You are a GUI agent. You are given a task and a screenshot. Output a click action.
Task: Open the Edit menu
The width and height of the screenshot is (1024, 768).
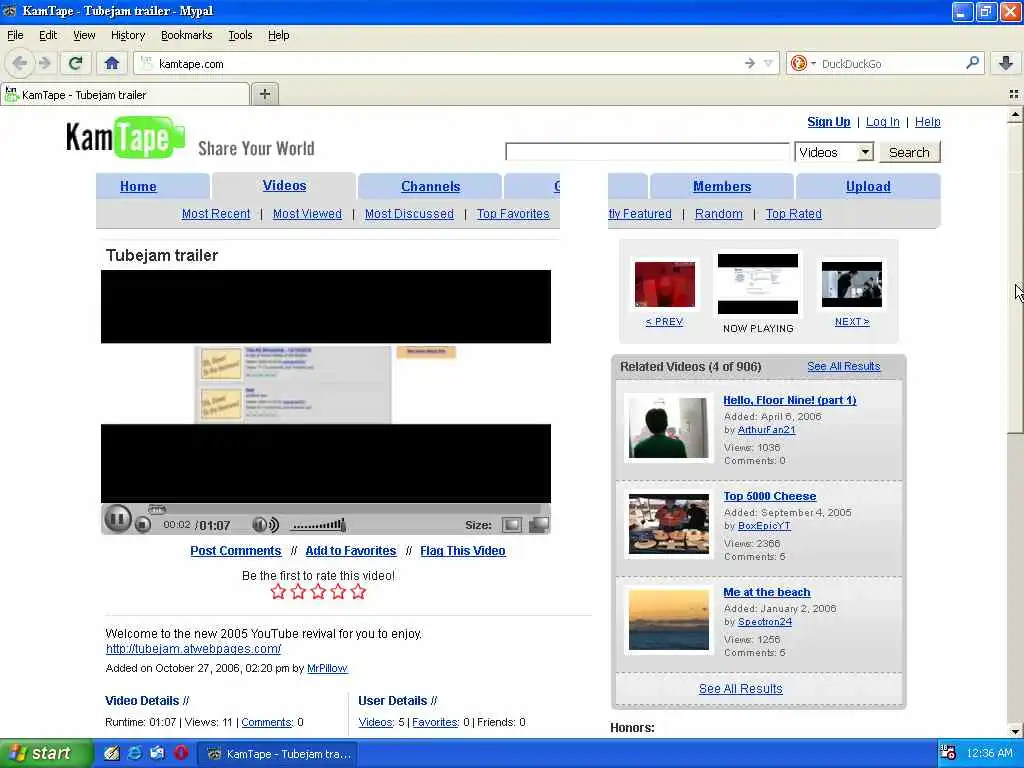(48, 35)
